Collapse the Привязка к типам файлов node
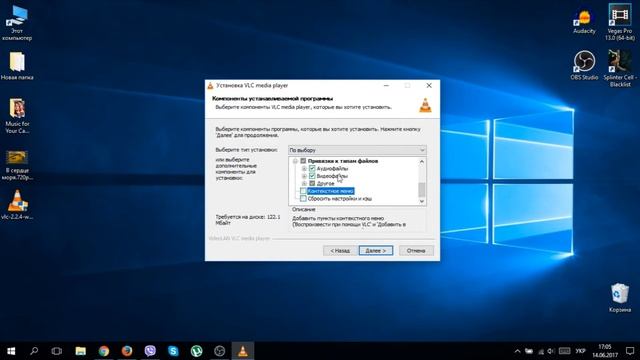640x360 pixels. [x=295, y=161]
